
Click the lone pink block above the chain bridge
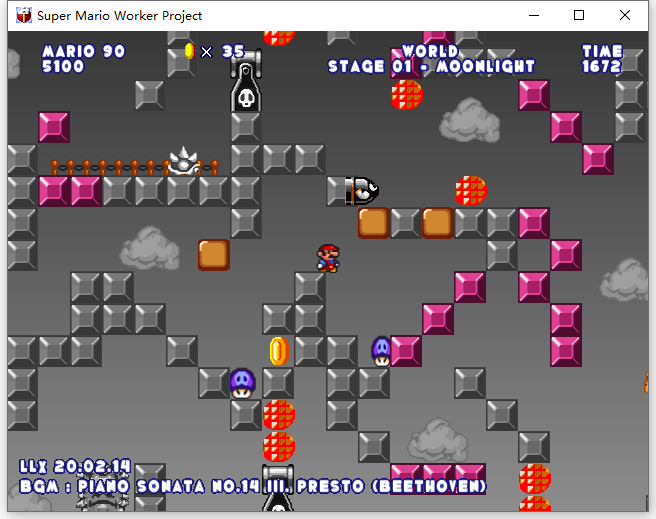[54, 127]
